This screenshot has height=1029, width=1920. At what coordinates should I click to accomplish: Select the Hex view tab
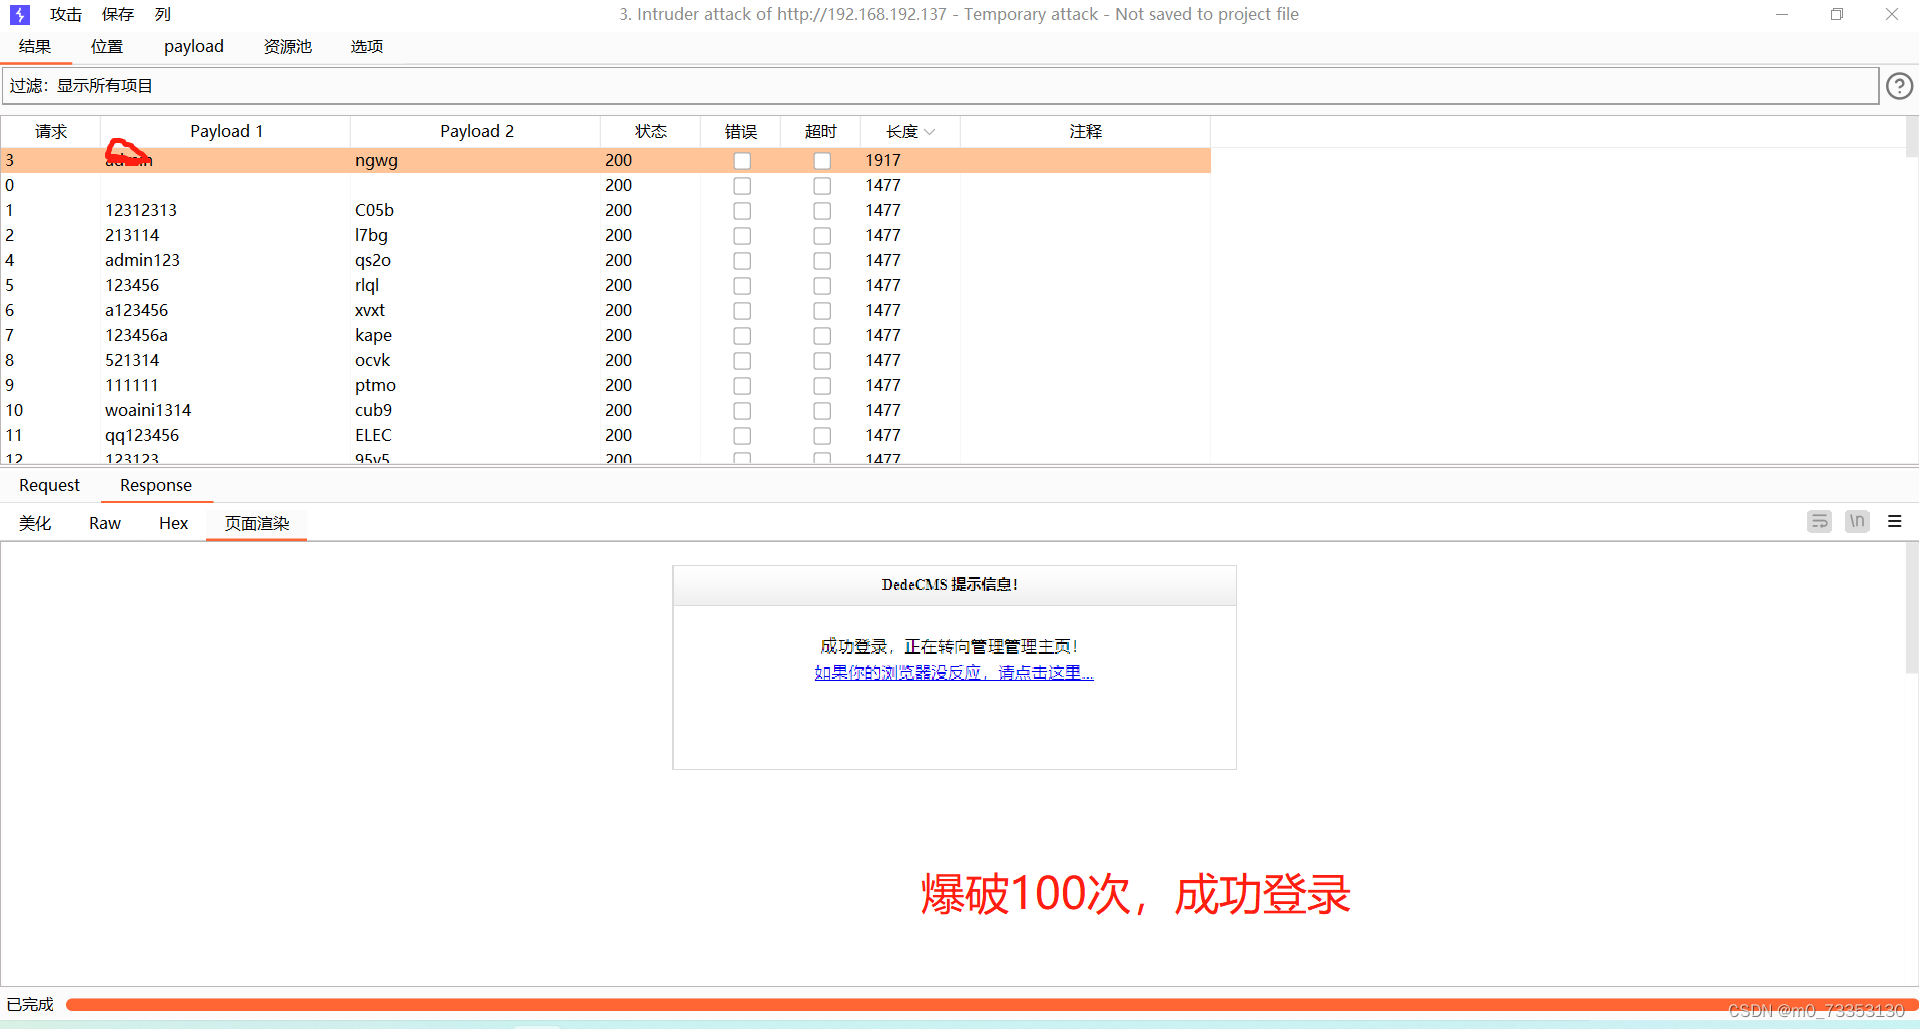point(173,524)
